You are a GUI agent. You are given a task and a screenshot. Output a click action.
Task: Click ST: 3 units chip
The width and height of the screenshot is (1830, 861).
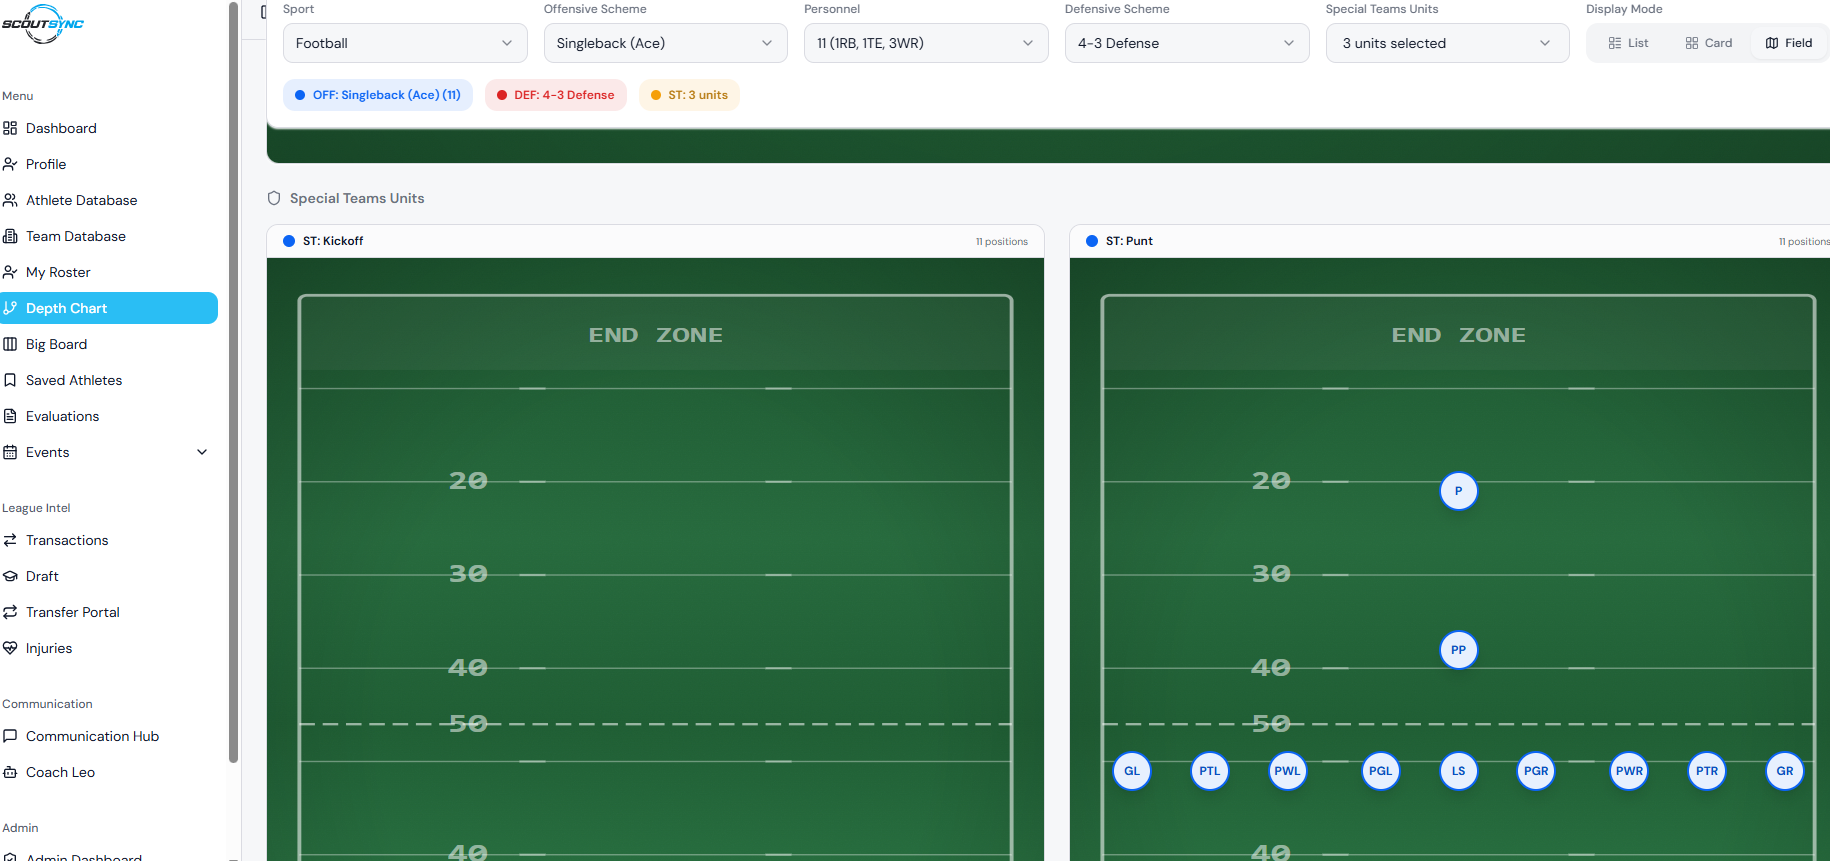pyautogui.click(x=689, y=95)
